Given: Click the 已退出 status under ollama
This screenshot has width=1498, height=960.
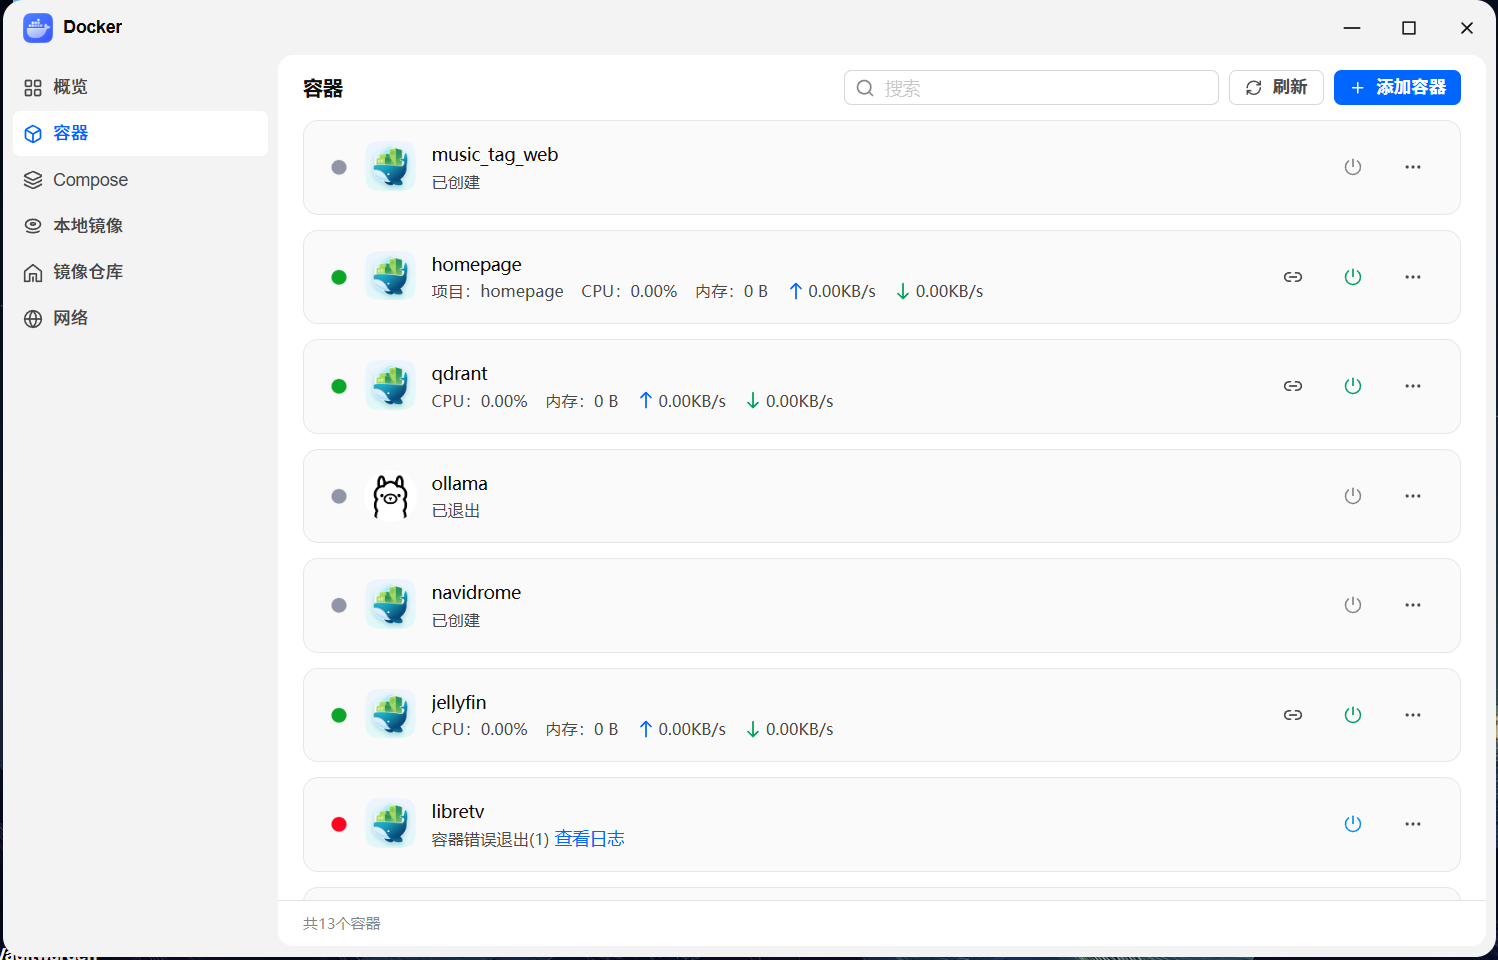Looking at the screenshot, I should [456, 511].
